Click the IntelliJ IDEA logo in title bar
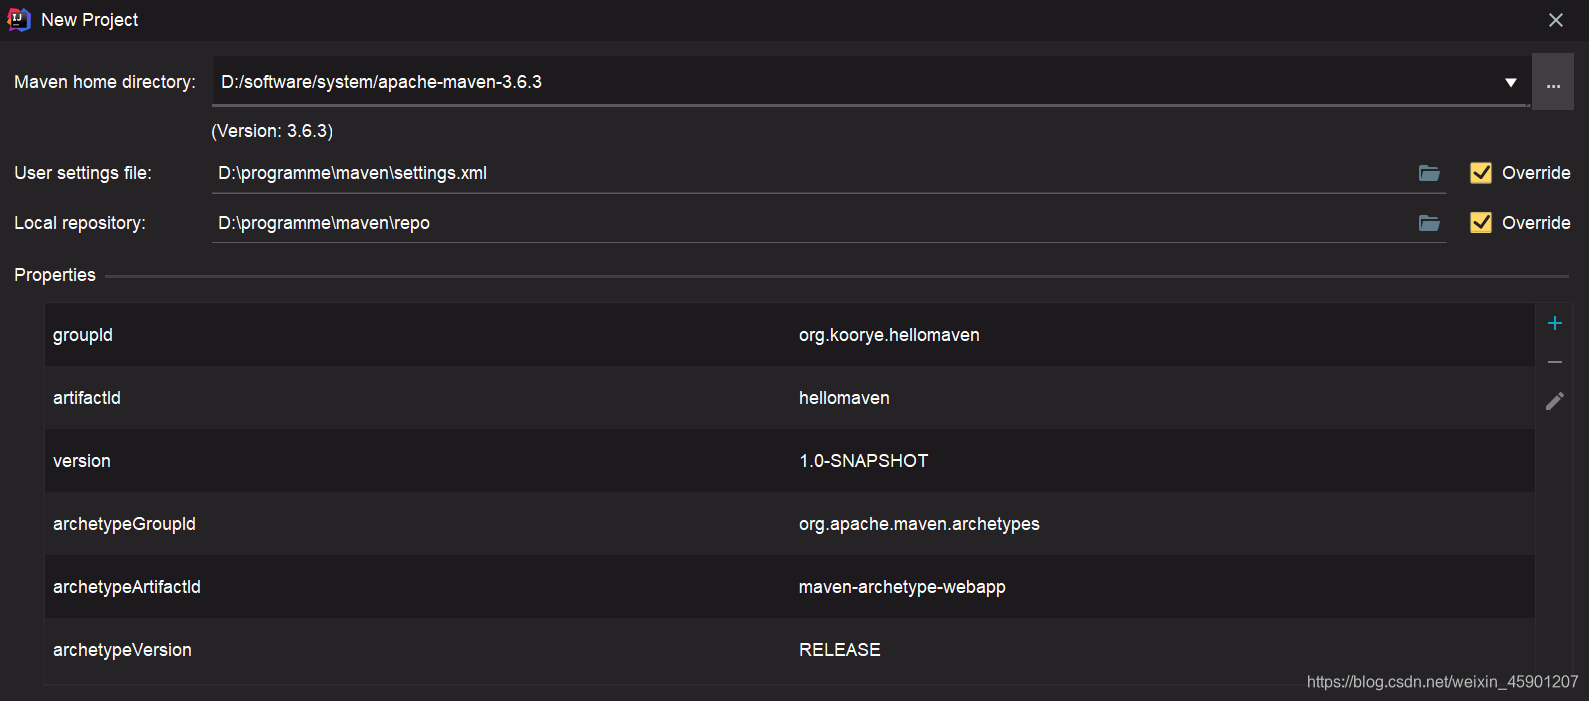Viewport: 1589px width, 701px height. click(19, 19)
